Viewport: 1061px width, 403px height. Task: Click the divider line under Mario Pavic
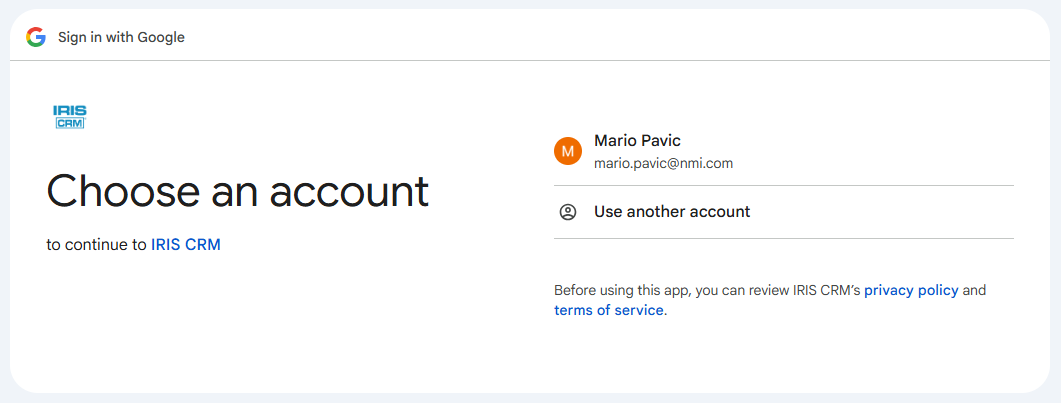(783, 186)
